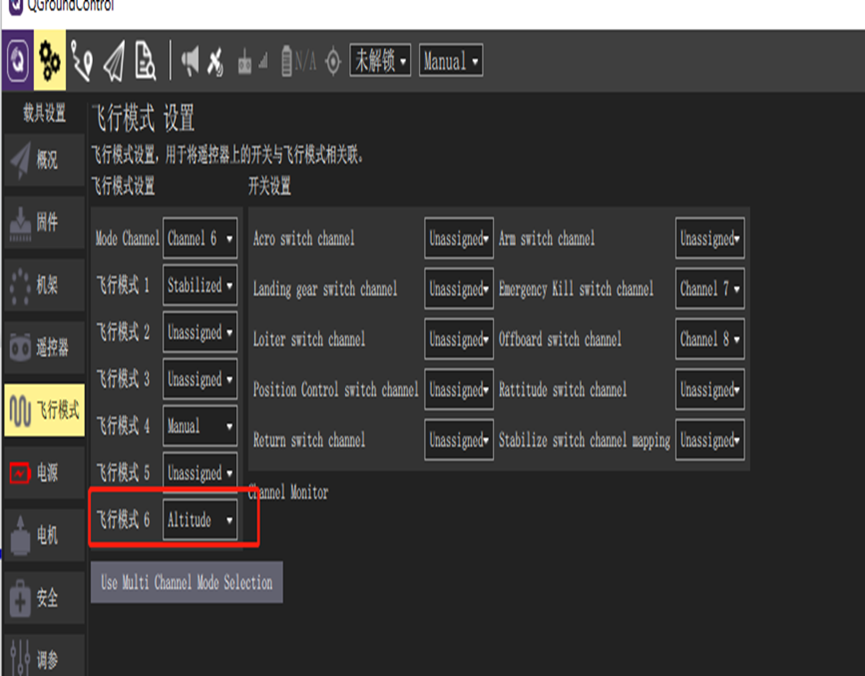This screenshot has width=865, height=676.
Task: Select 遥控器 in the sidebar
Action: (44, 347)
